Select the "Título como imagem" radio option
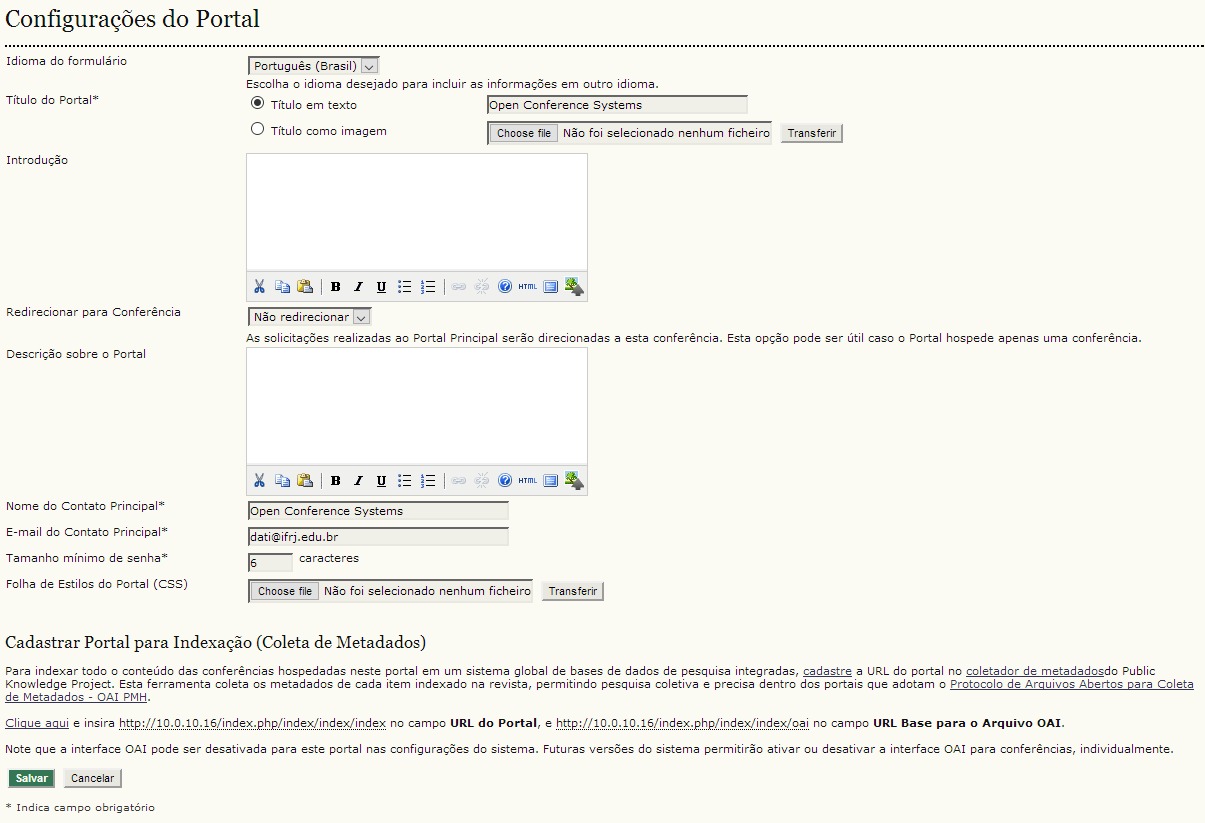The height and width of the screenshot is (823, 1205). (257, 129)
